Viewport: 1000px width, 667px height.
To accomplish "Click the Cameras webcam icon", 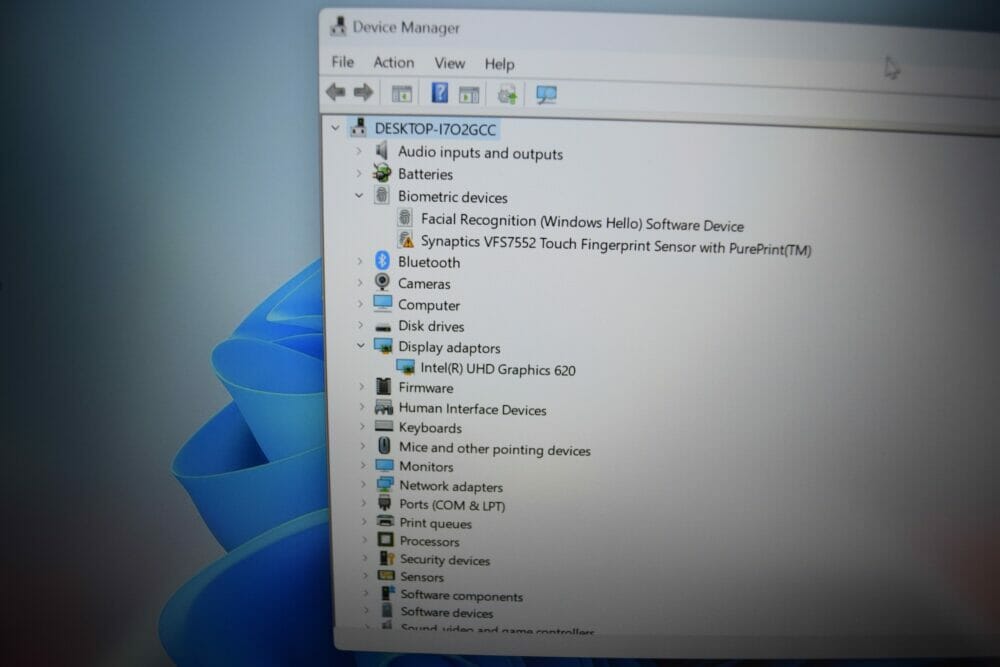I will pos(383,282).
